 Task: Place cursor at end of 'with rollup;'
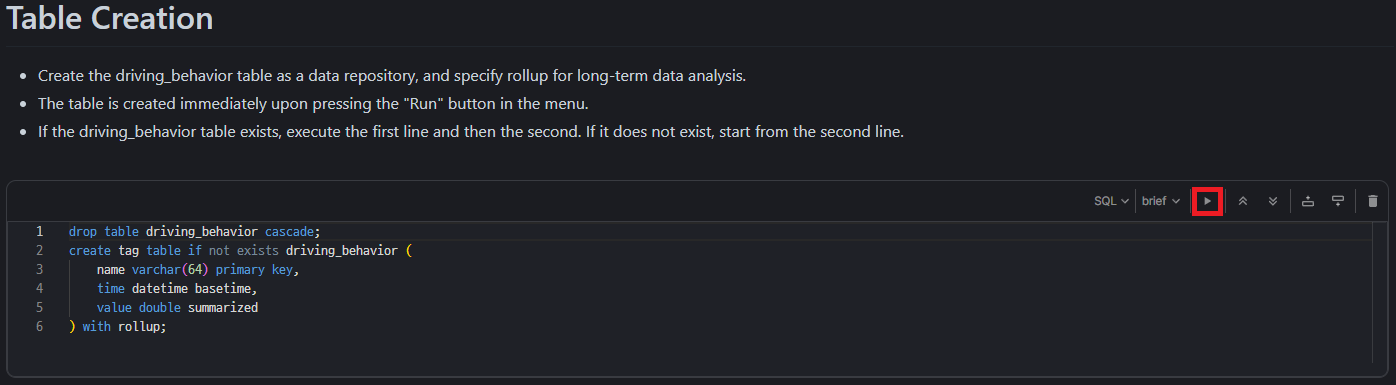166,326
